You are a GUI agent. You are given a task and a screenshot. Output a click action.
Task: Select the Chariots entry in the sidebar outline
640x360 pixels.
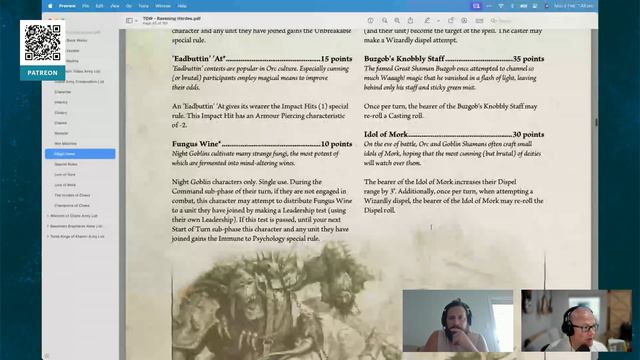[61, 123]
